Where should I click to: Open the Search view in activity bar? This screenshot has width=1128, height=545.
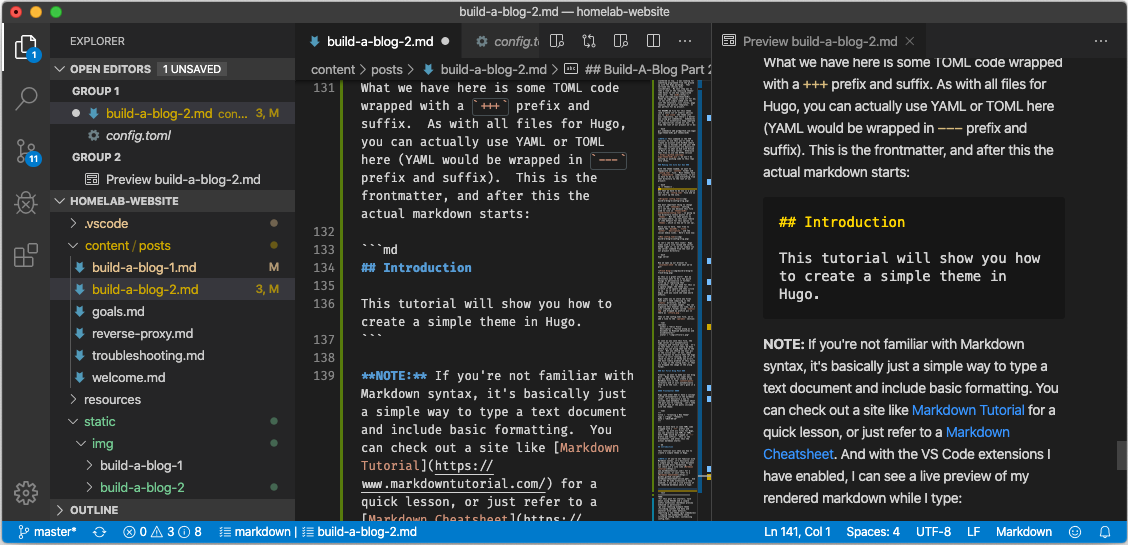(26, 99)
